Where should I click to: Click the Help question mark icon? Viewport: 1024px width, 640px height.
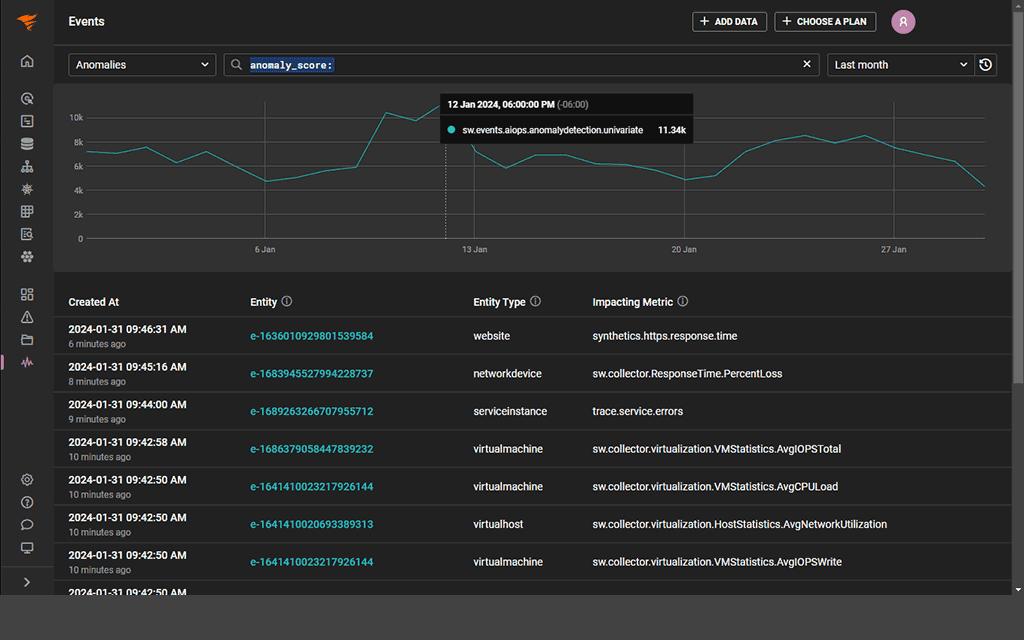tap(27, 502)
